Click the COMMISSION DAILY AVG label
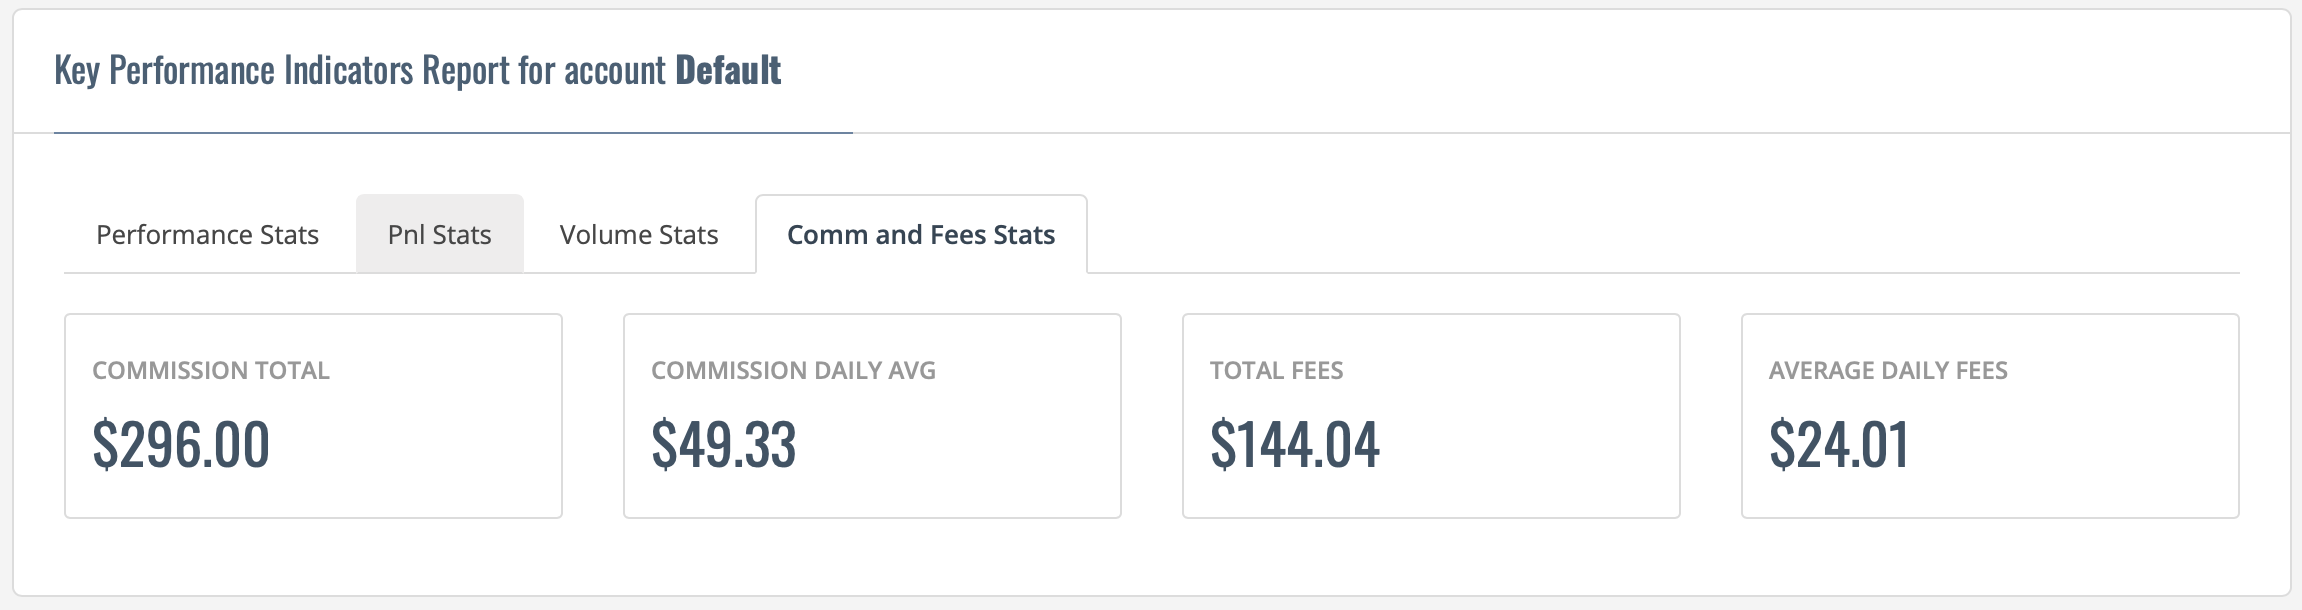Image resolution: width=2302 pixels, height=610 pixels. coord(794,371)
